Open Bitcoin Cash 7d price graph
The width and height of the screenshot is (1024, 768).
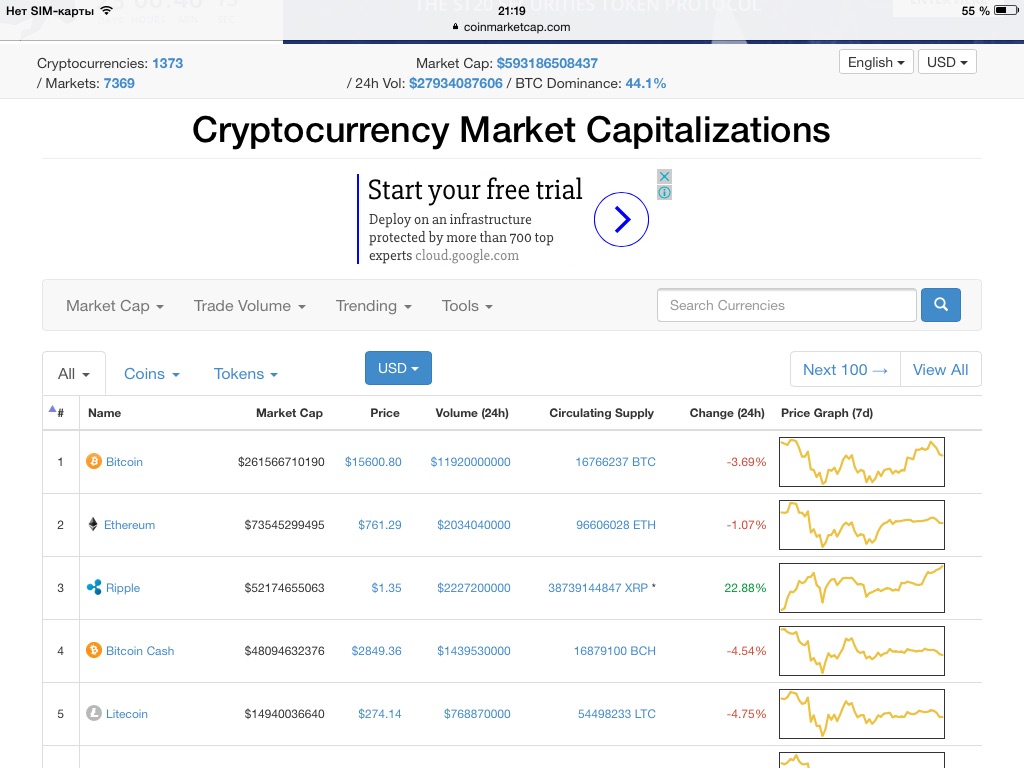pos(862,650)
